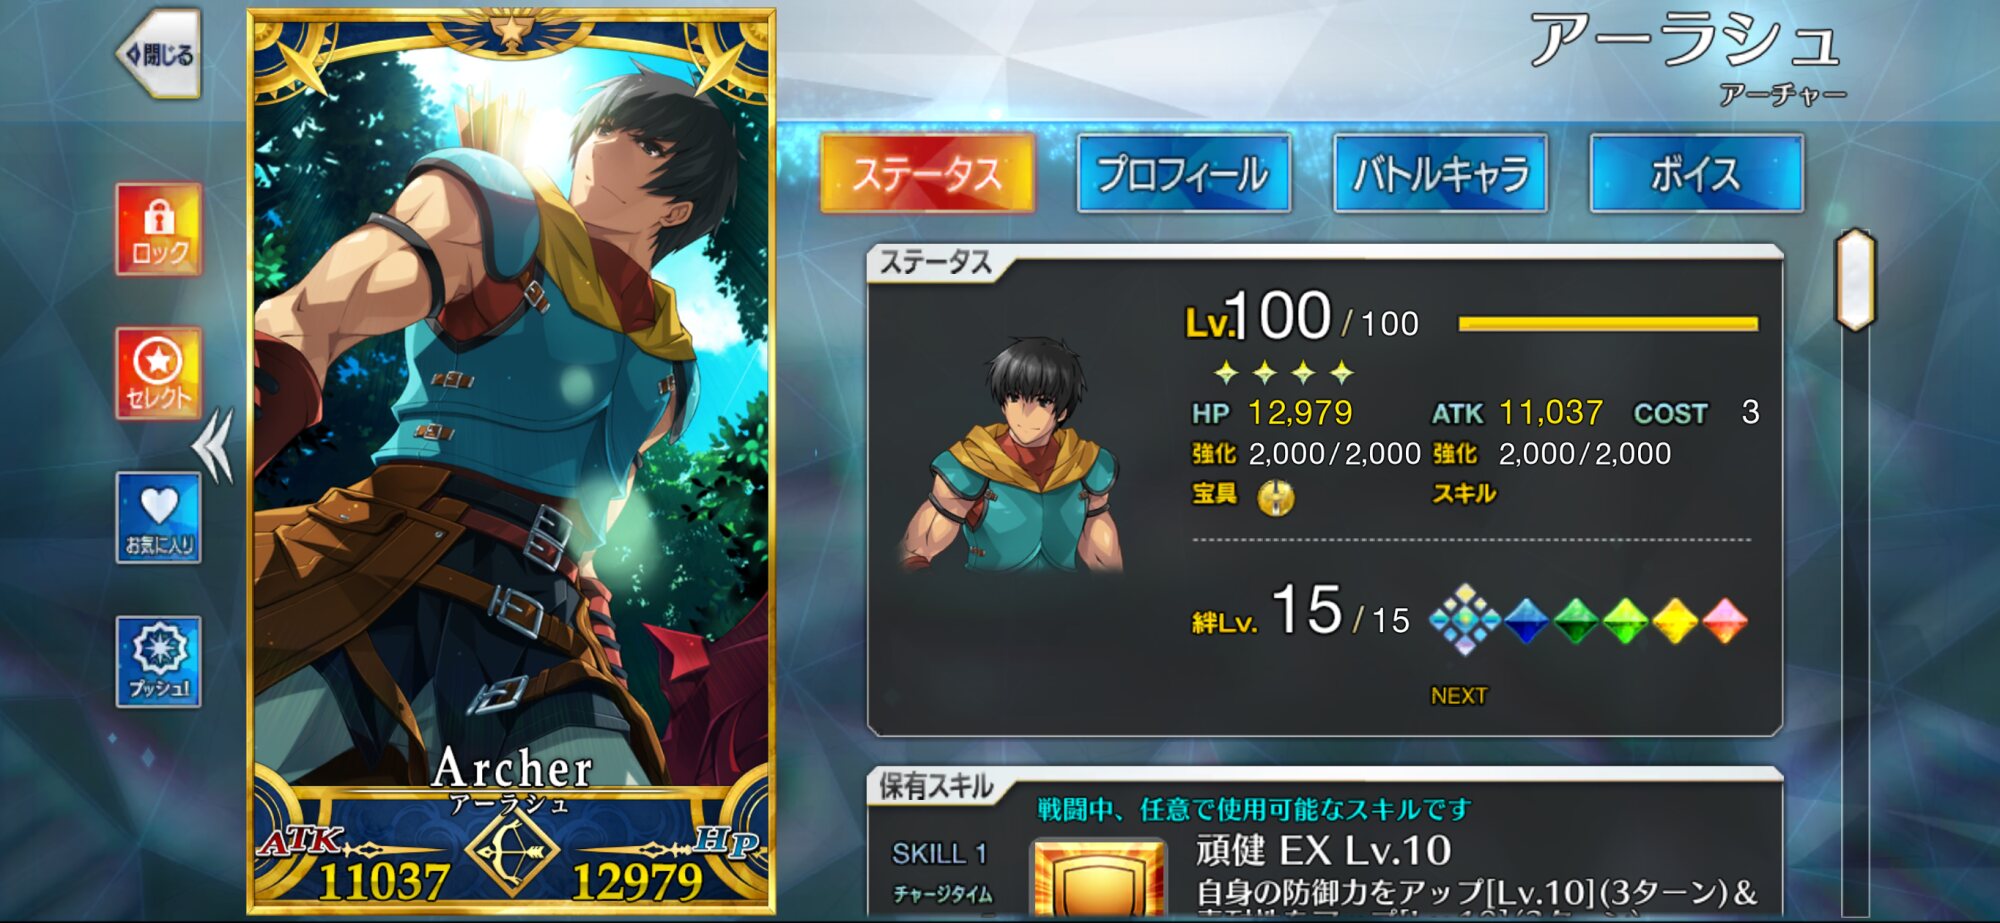Viewport: 2000px width, 923px height.
Task: Click the vertical scrollbar handle
Action: coord(1855,280)
